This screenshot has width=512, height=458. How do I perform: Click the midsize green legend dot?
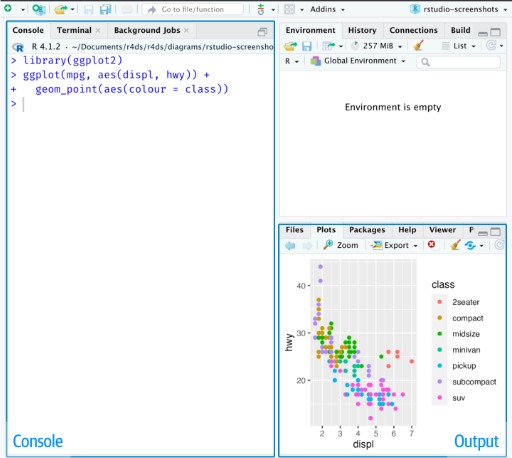click(x=440, y=334)
